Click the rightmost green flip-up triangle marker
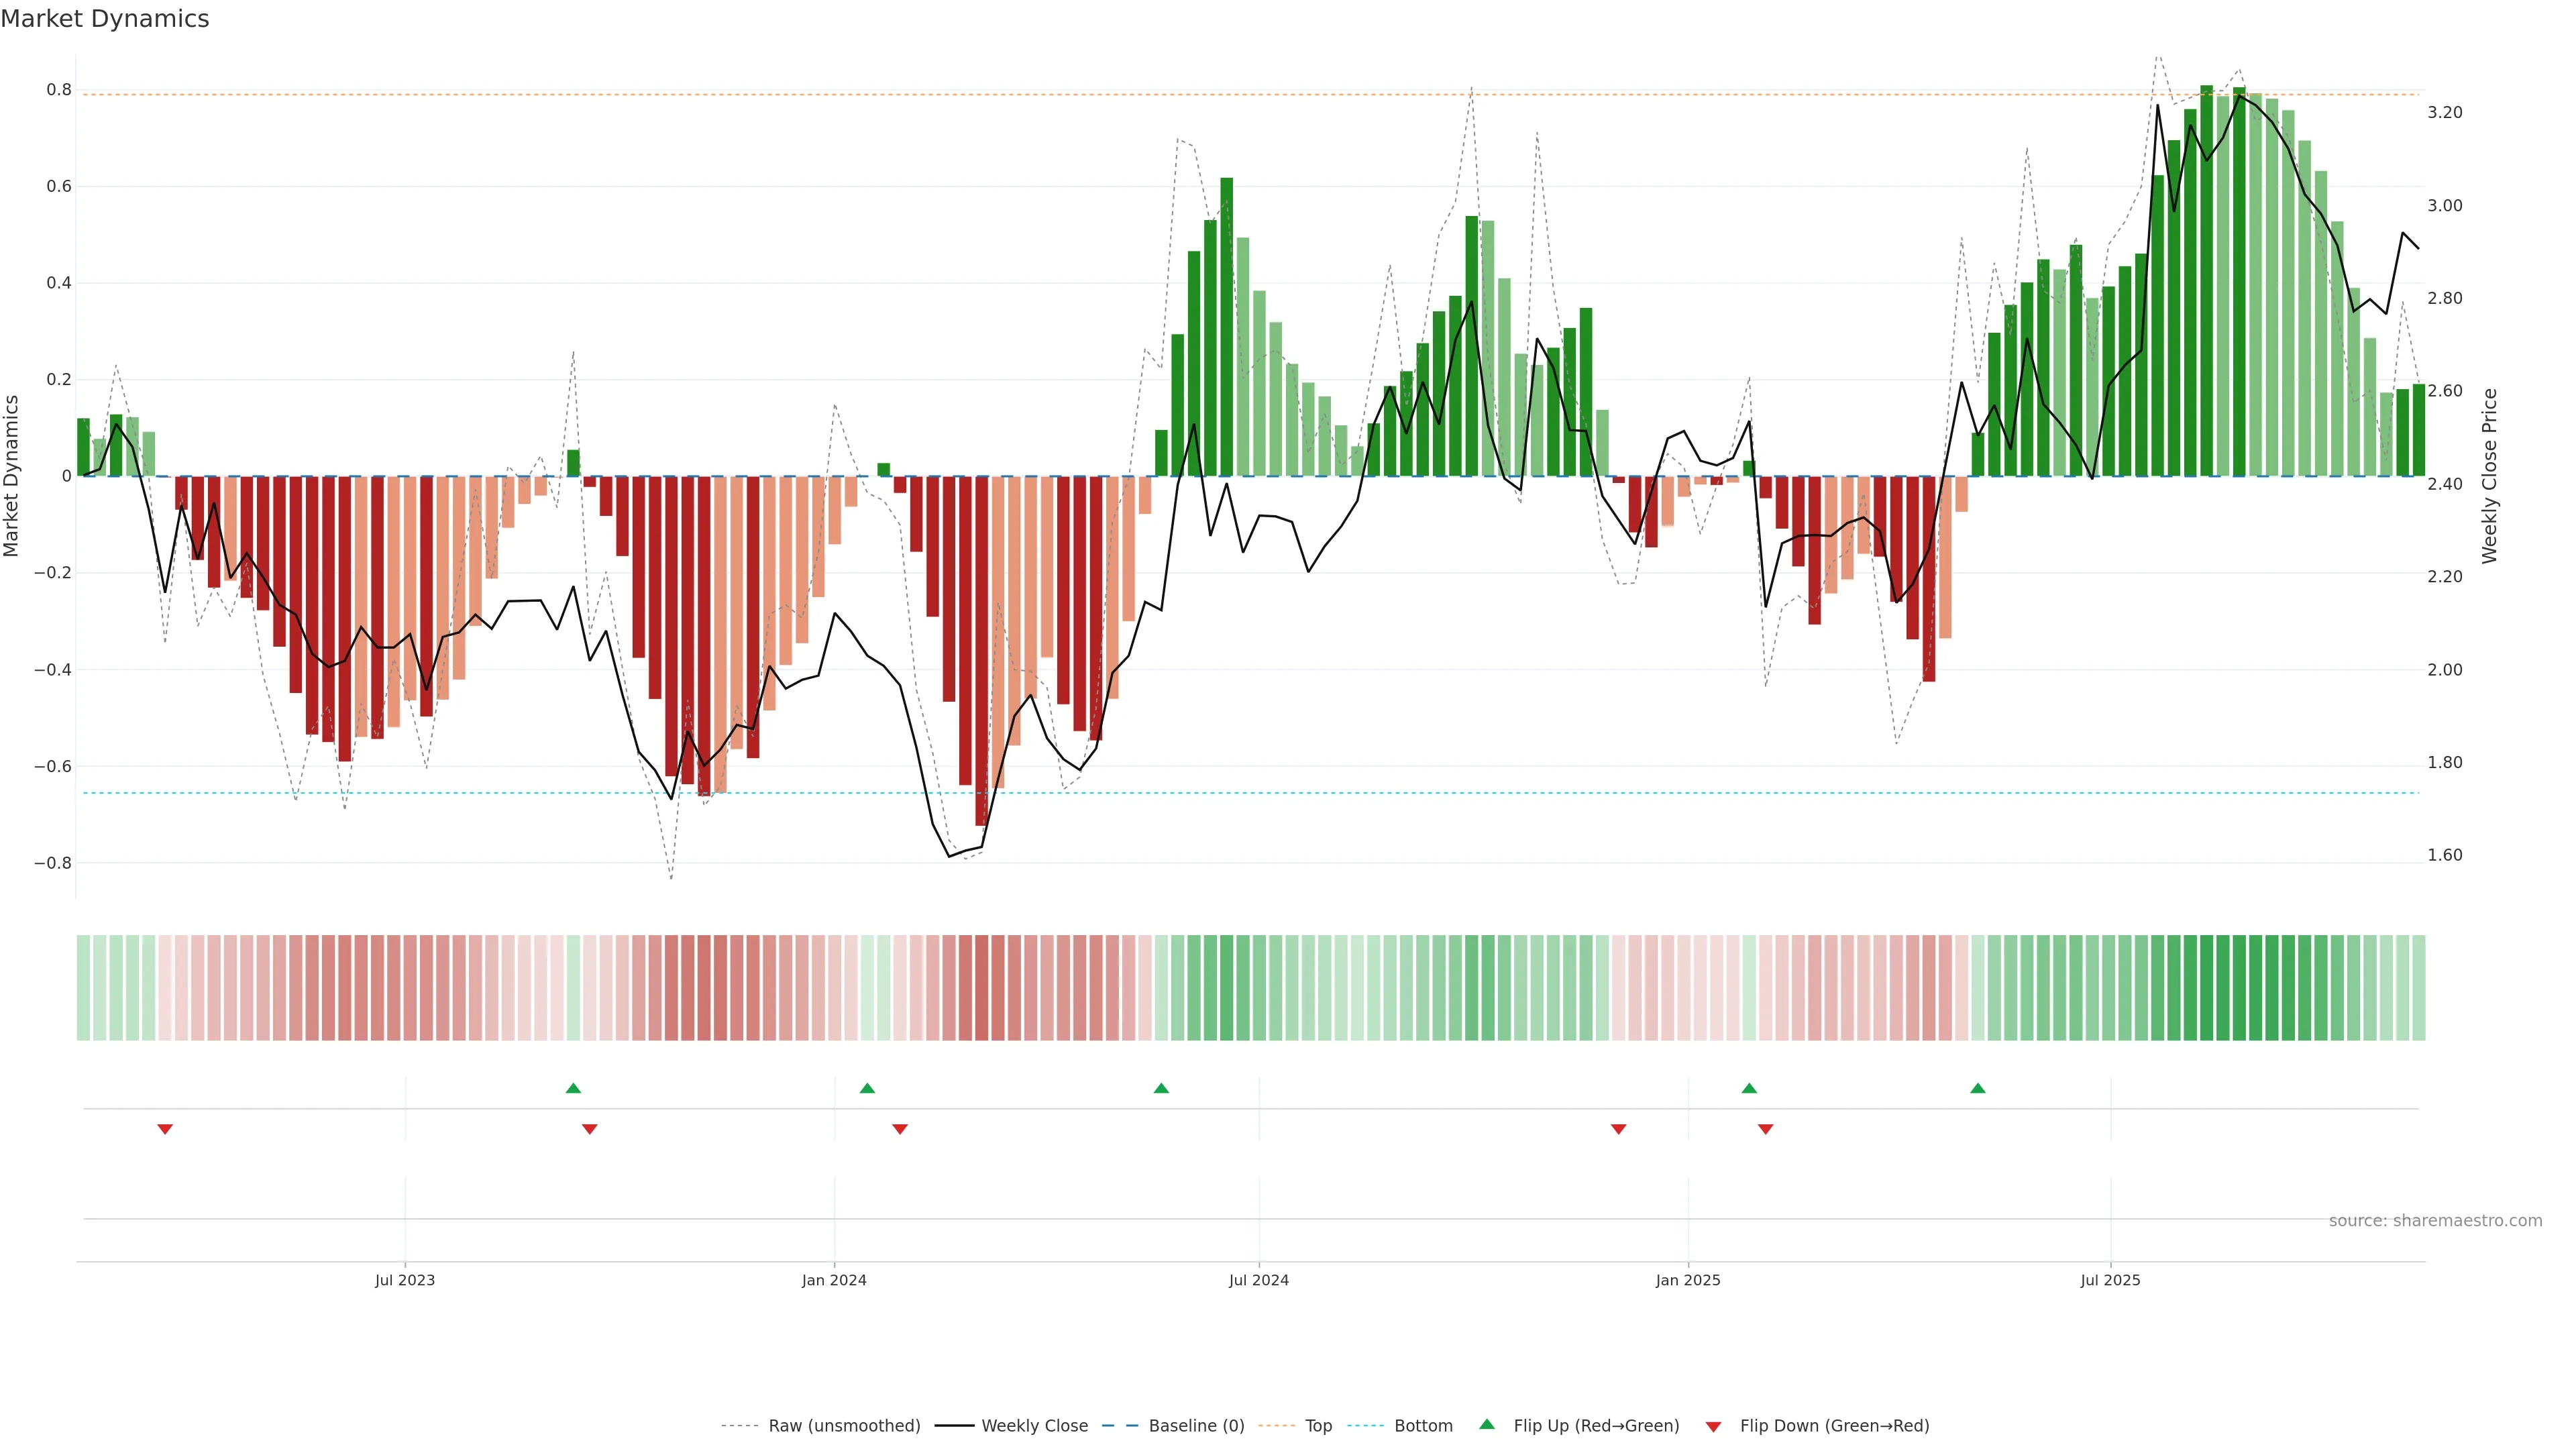The width and height of the screenshot is (2576, 1449). pos(1977,1088)
